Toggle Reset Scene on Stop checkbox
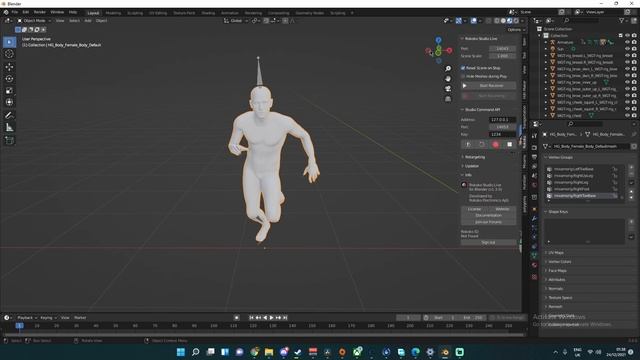 [x=463, y=68]
